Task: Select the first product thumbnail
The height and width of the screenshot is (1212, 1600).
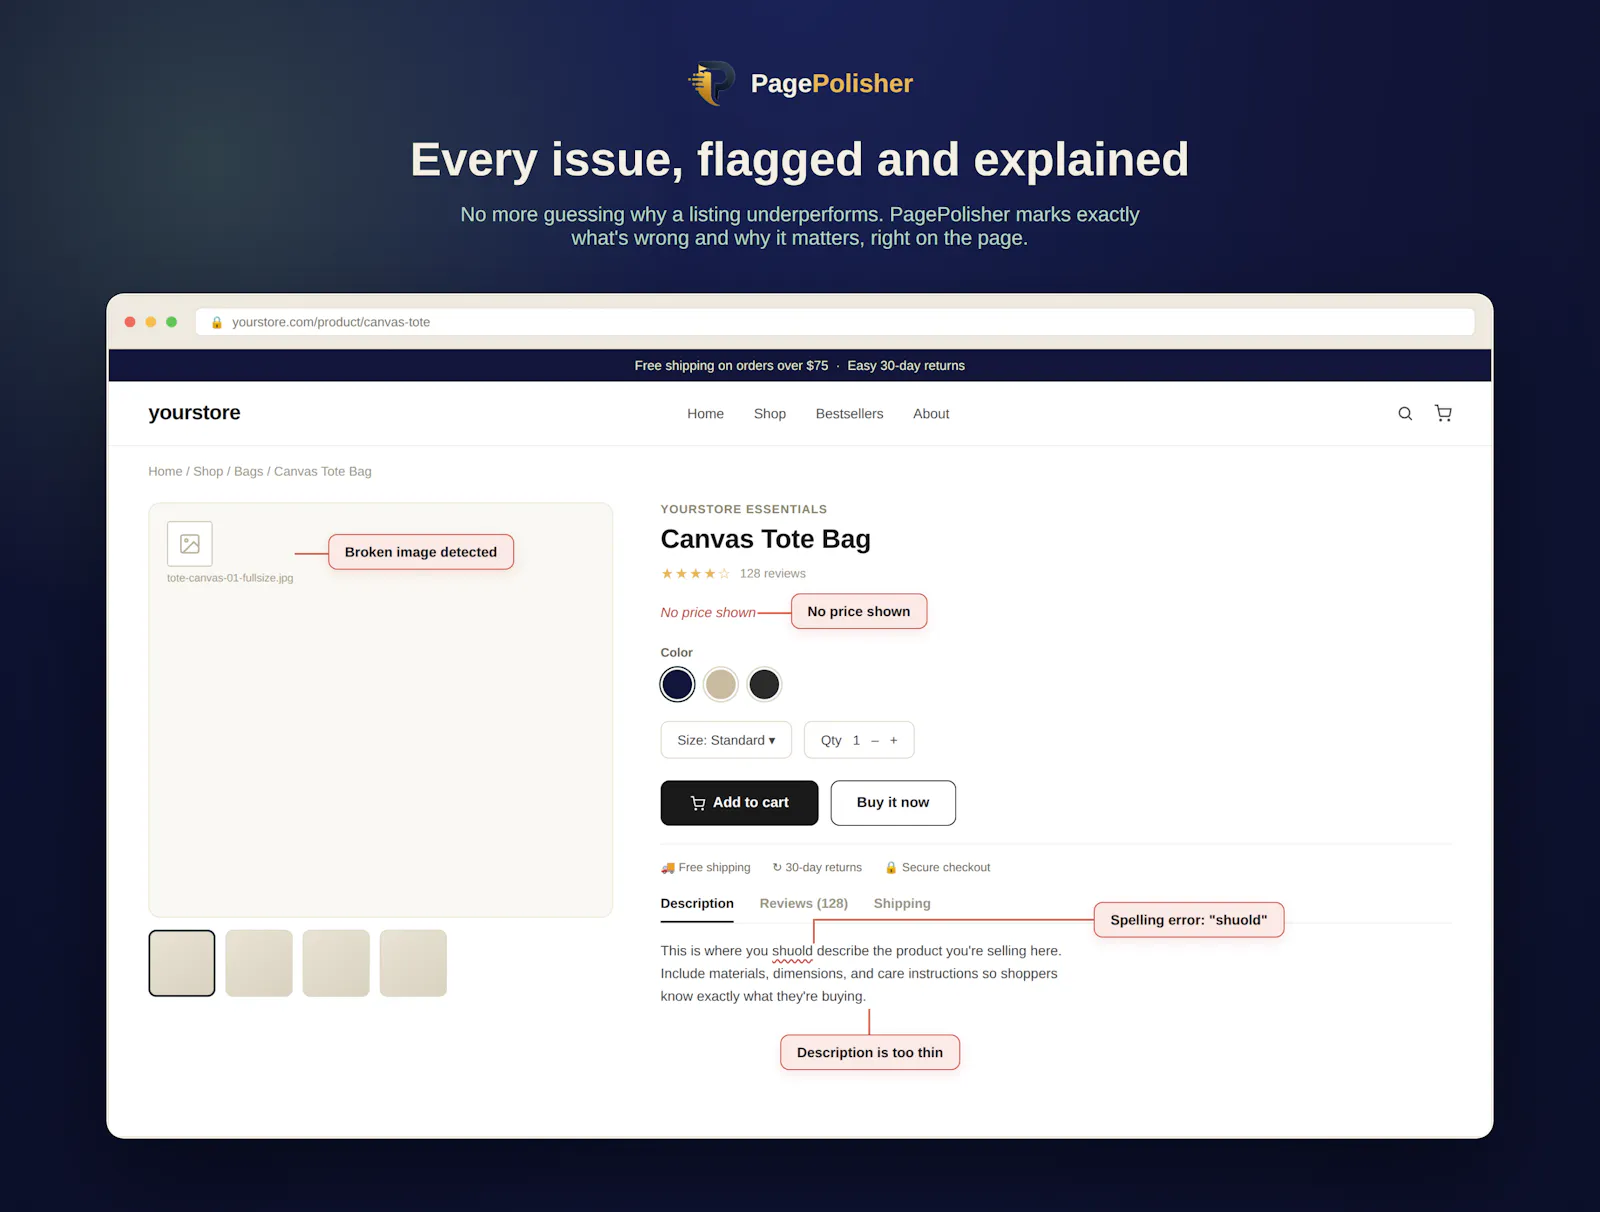Action: [182, 963]
